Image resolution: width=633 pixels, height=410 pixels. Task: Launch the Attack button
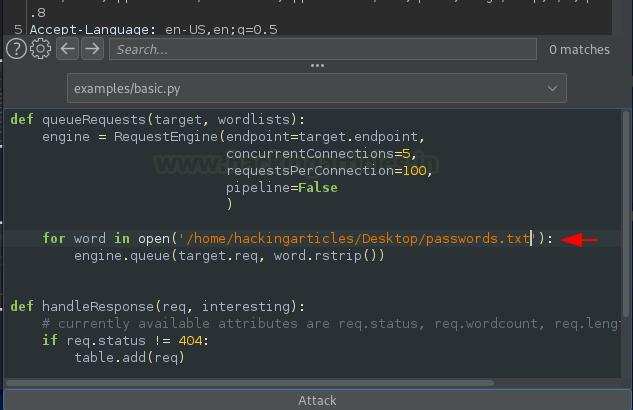pyautogui.click(x=317, y=400)
